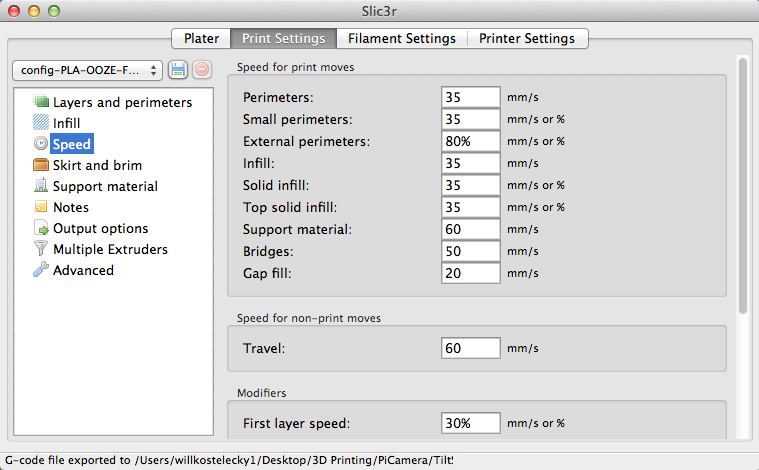Open the config preset dropdown
Image resolution: width=759 pixels, height=470 pixels.
(x=87, y=70)
